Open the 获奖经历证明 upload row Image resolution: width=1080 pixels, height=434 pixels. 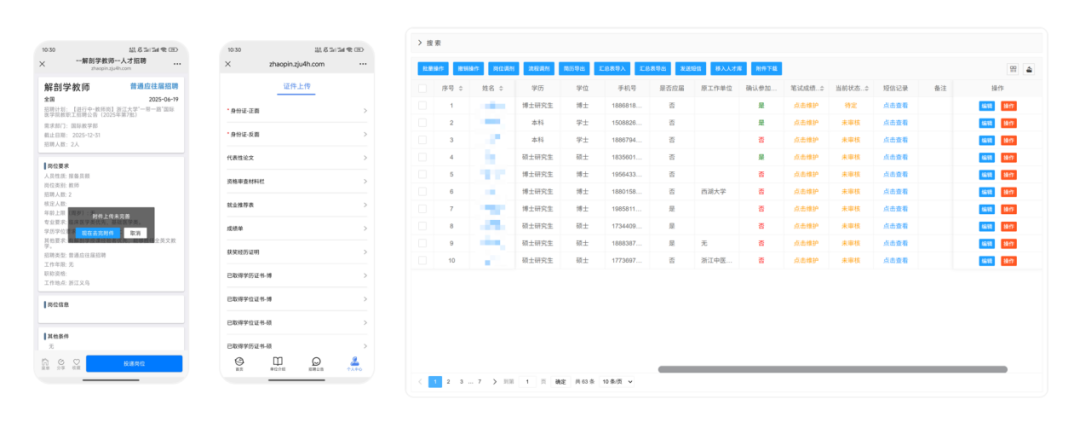pos(297,252)
